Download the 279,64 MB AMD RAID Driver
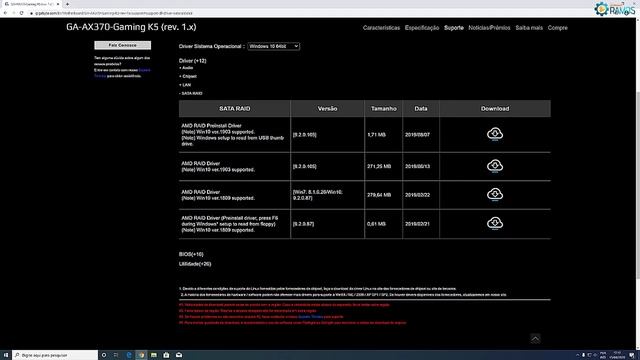 tap(495, 194)
